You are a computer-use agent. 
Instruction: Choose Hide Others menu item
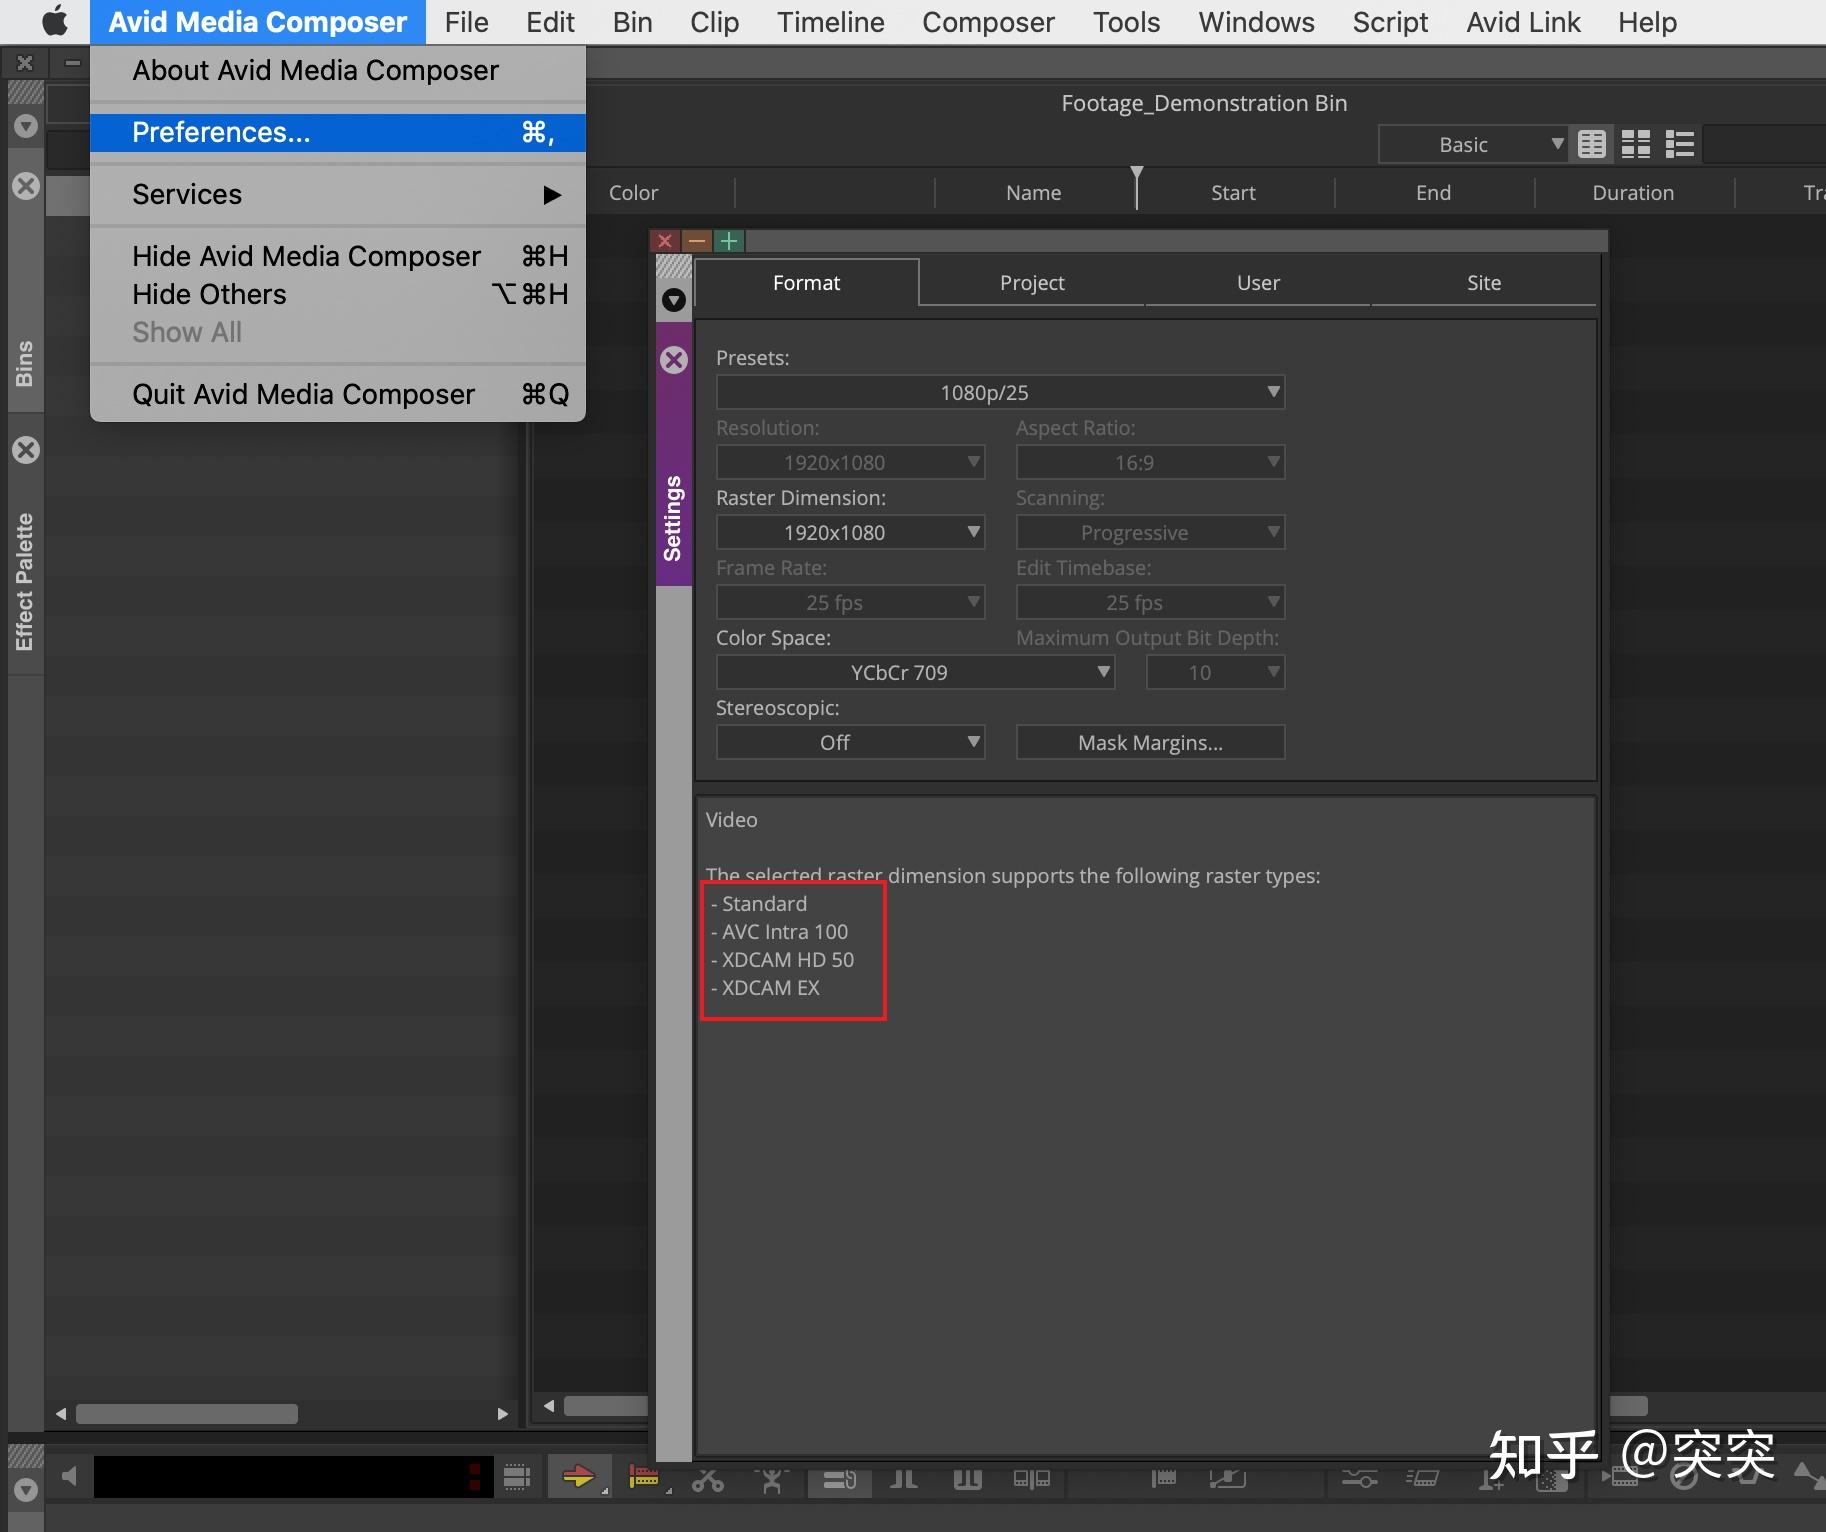click(x=338, y=294)
